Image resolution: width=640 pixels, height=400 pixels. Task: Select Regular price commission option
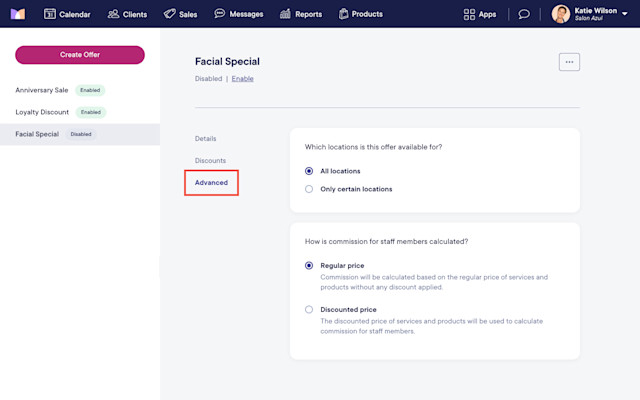[x=309, y=266]
